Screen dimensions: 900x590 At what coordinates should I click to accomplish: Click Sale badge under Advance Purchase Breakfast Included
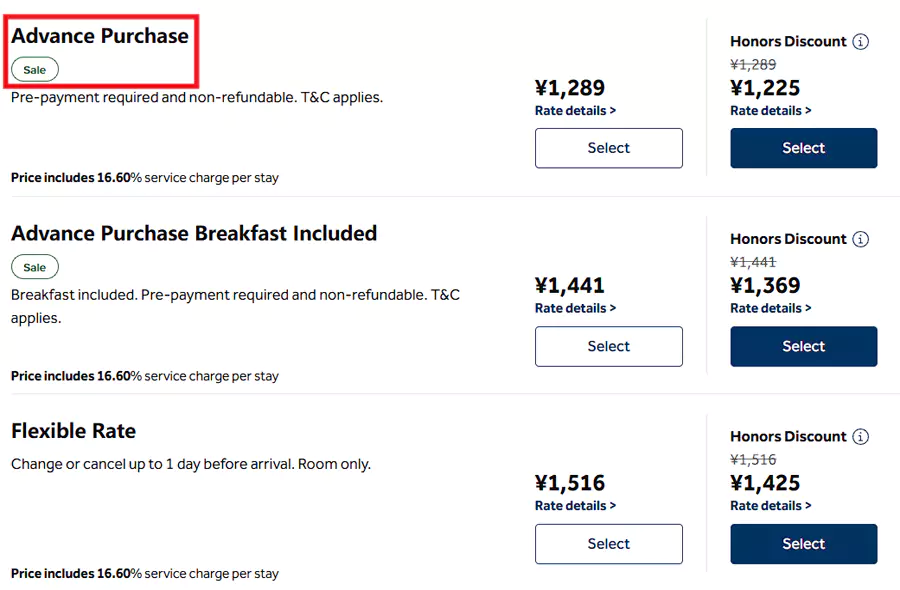coord(35,267)
